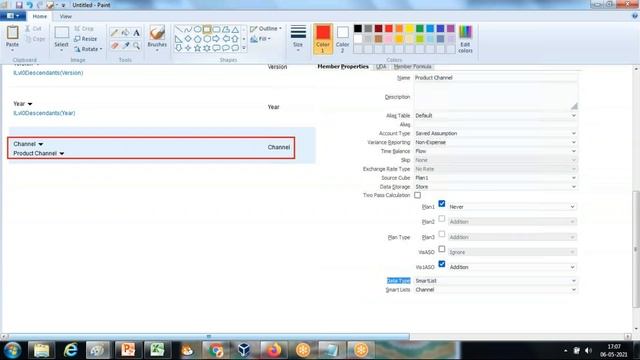Open the Paint file menu button
Screen dimensions: 640x360
click(13, 16)
